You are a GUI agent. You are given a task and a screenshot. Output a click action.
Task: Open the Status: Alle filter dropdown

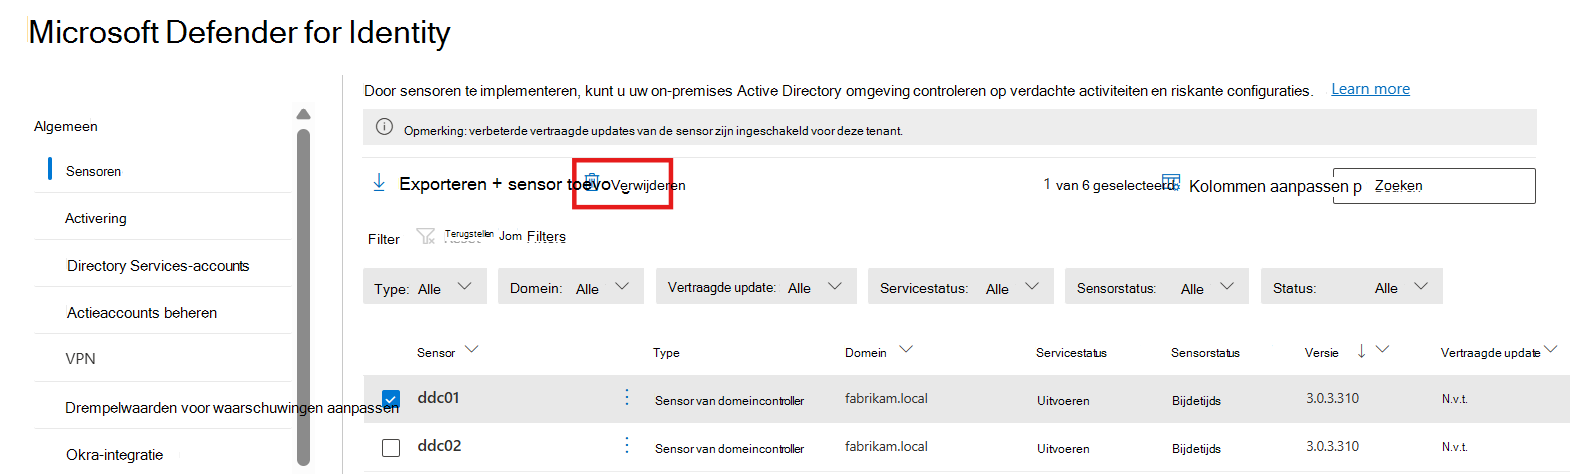(1352, 287)
